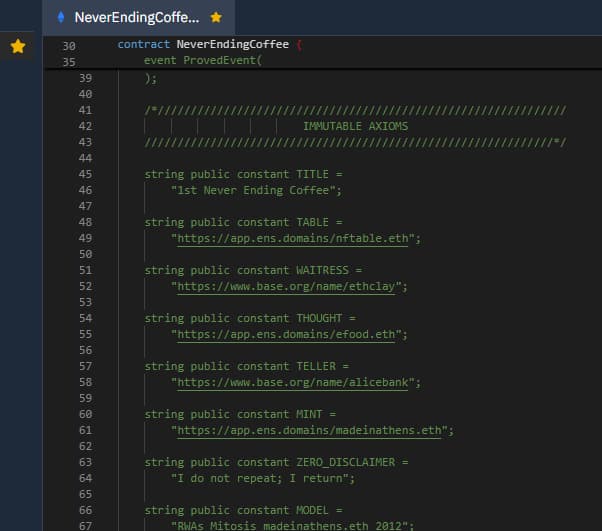
Task: Click the IMMUTABLE AXIOMS comment heading
Action: click(x=355, y=126)
